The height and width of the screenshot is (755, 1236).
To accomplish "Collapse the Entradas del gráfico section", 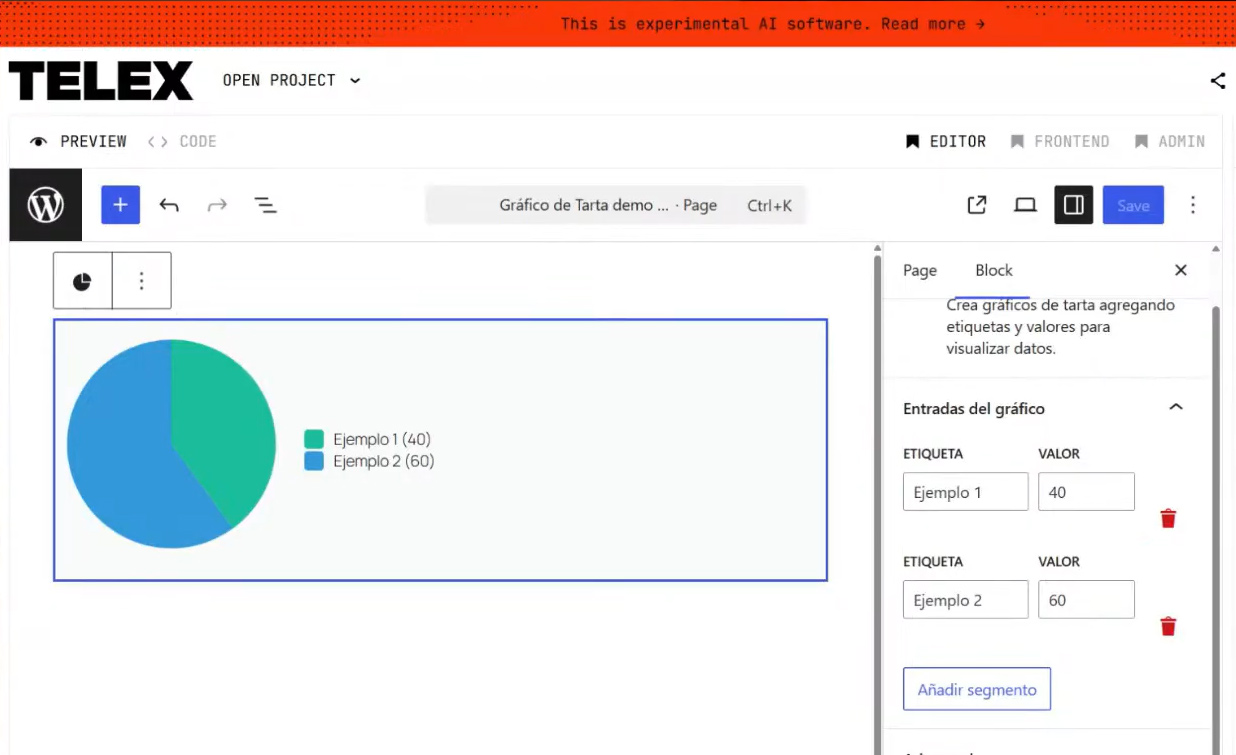I will 1176,408.
